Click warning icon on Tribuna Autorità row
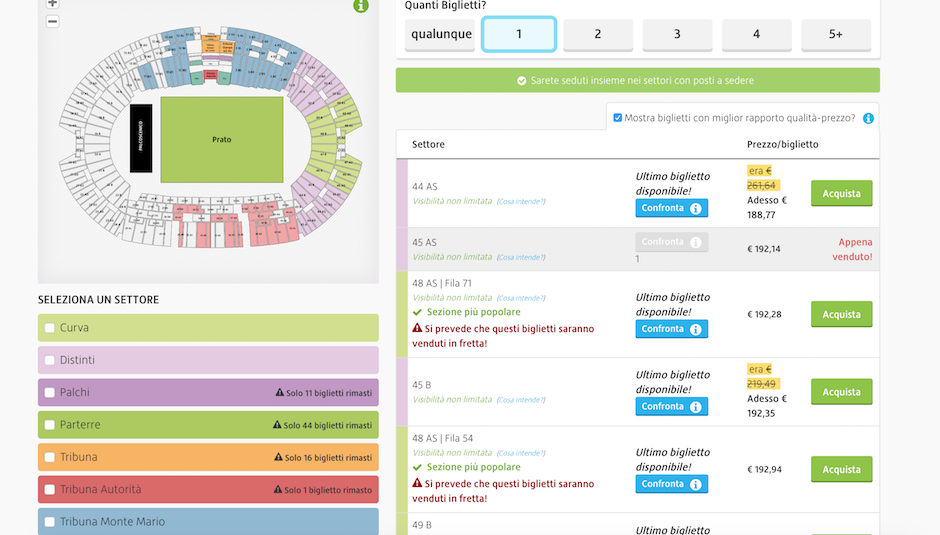Screen dimensions: 940x535 (278, 489)
